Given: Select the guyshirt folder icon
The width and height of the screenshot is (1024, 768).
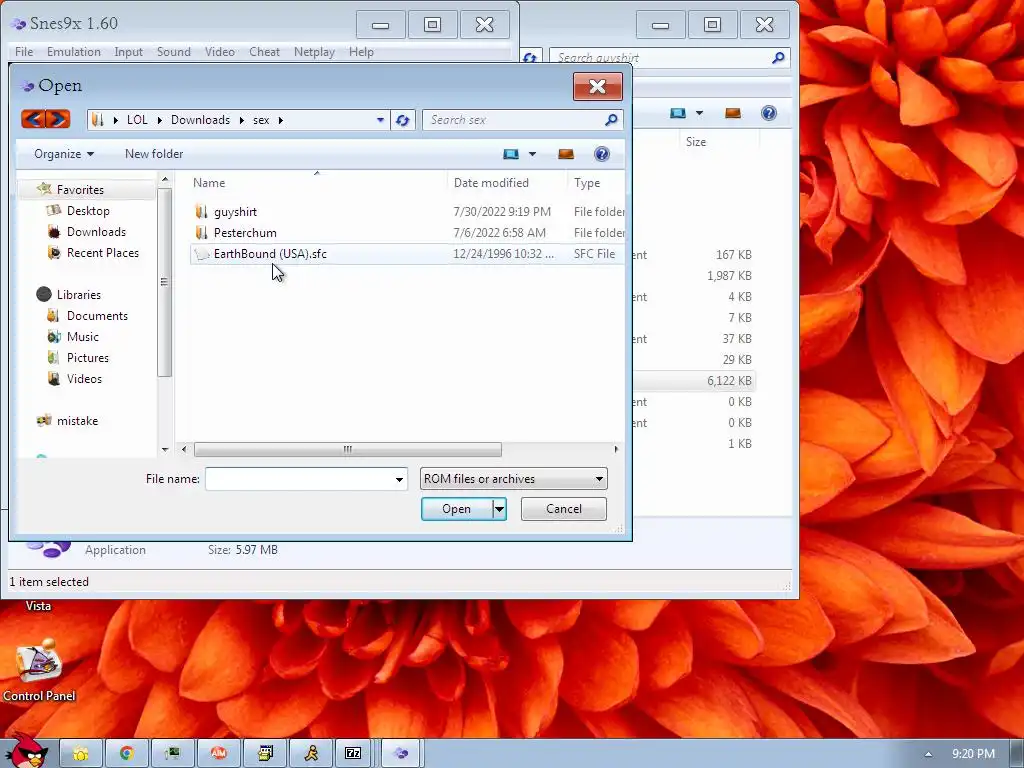Looking at the screenshot, I should coord(201,212).
